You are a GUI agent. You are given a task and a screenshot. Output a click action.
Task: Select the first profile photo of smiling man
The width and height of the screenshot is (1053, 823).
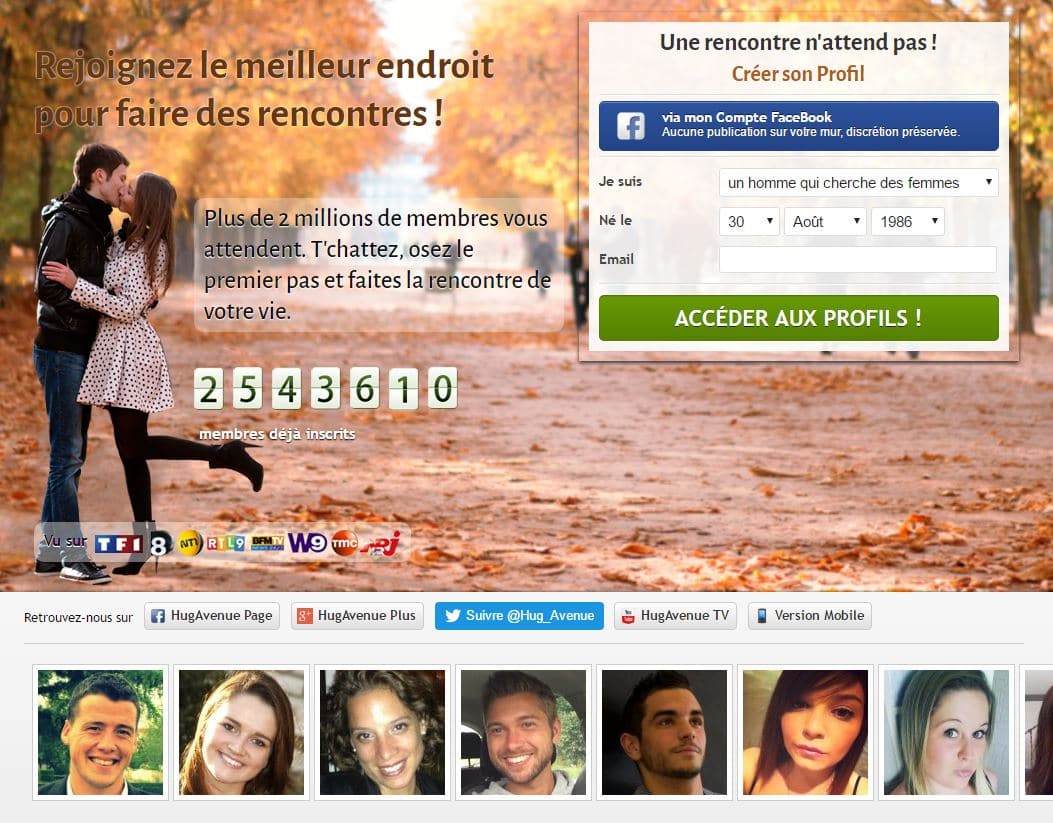pyautogui.click(x=100, y=732)
